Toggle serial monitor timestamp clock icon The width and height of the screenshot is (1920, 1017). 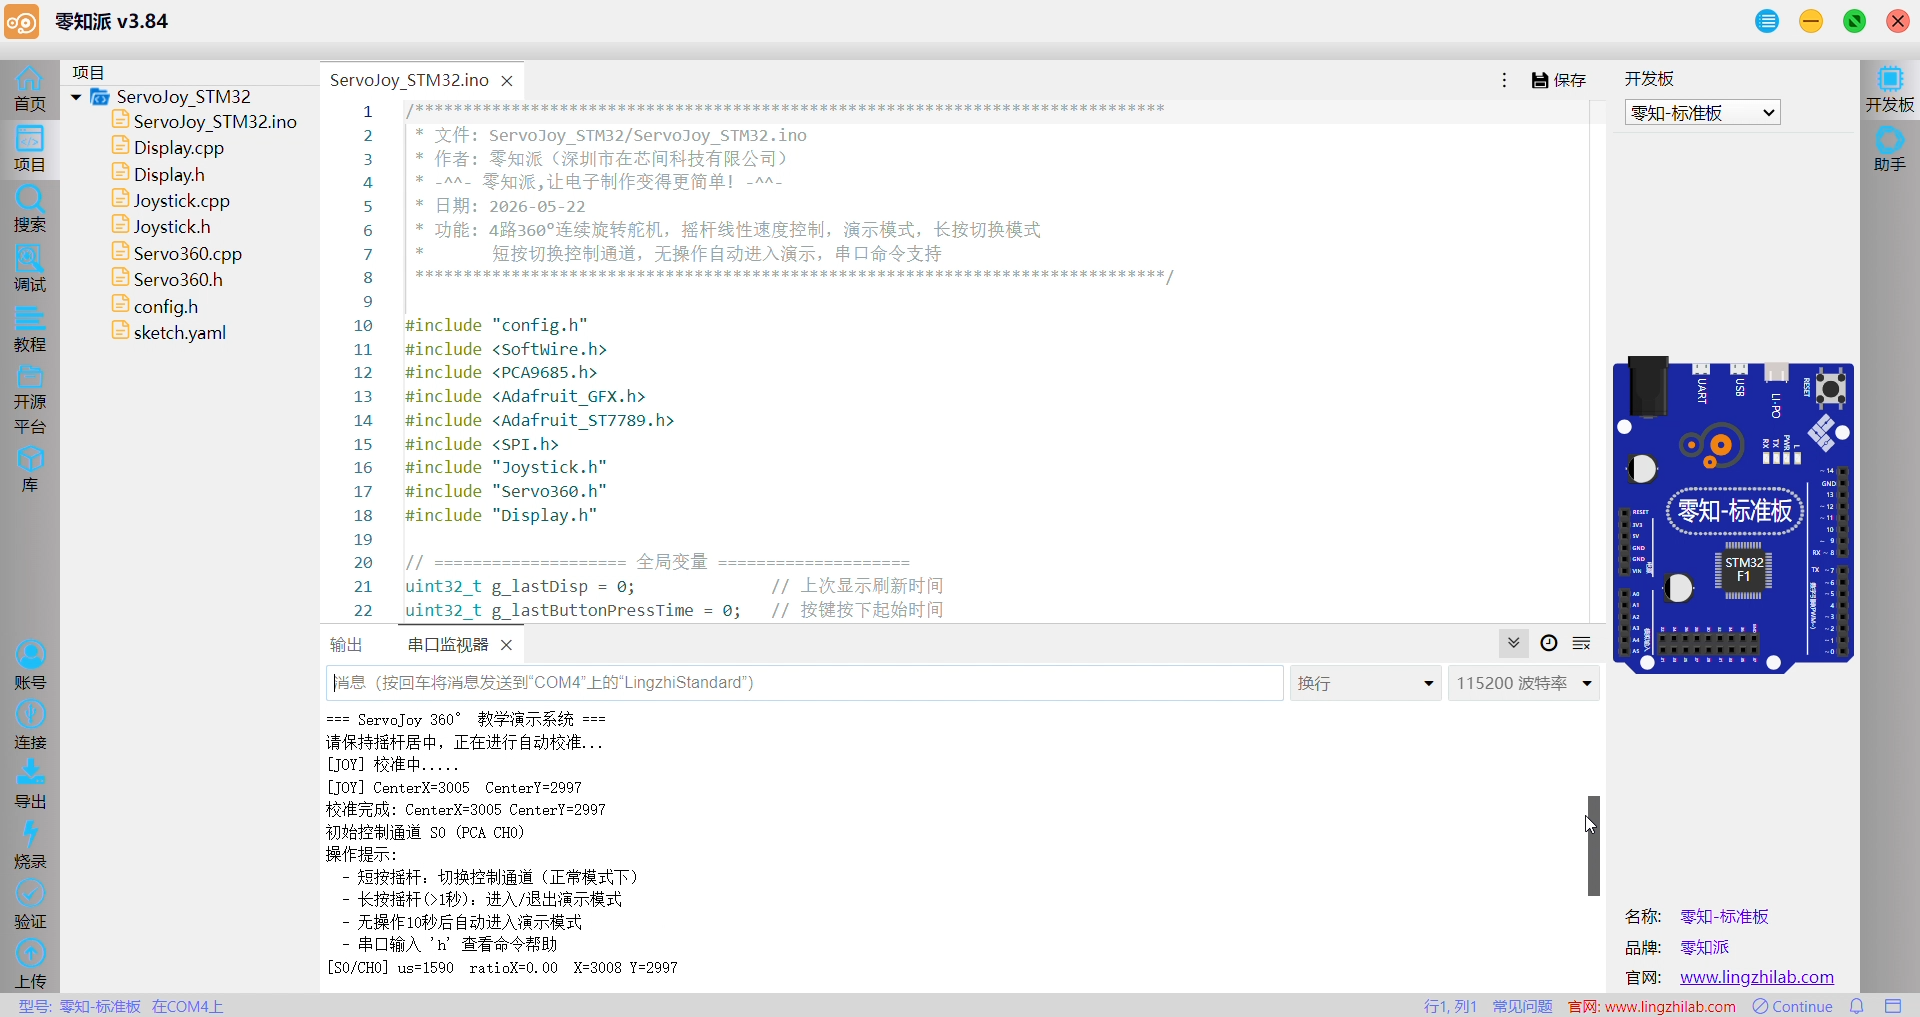pyautogui.click(x=1549, y=643)
